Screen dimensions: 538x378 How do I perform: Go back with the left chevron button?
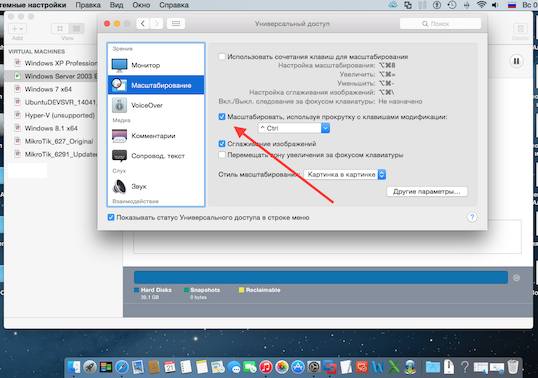(x=143, y=24)
